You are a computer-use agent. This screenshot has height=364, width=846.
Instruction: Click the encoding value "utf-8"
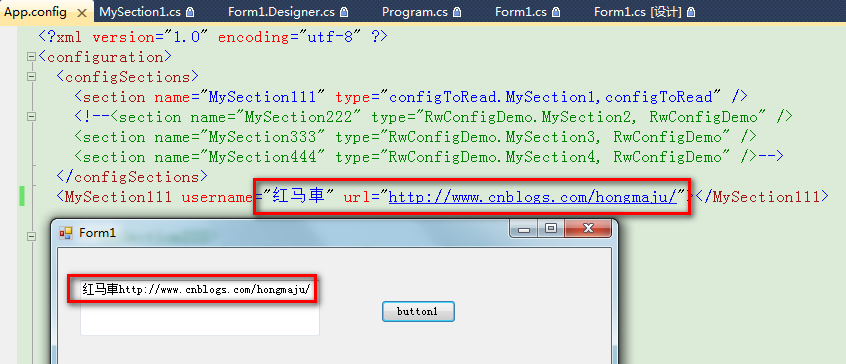pos(330,37)
